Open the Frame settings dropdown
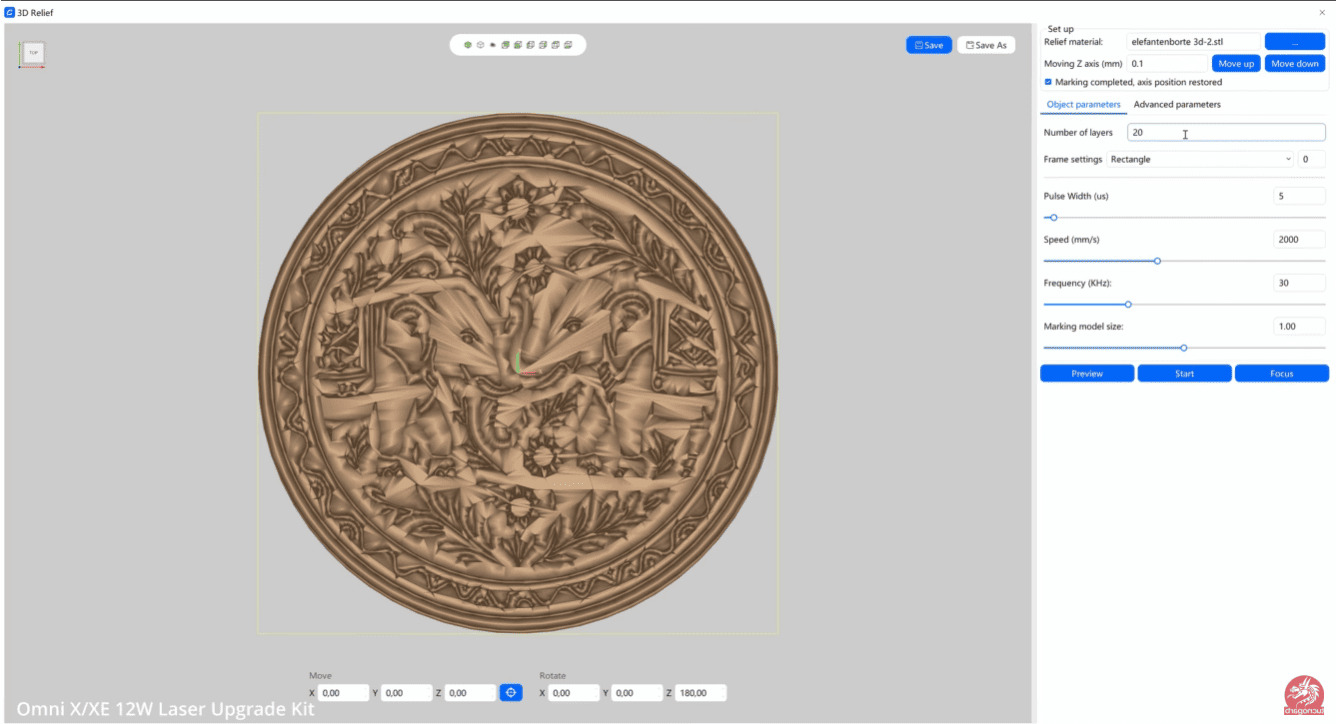The width and height of the screenshot is (1338, 724). pos(1200,158)
